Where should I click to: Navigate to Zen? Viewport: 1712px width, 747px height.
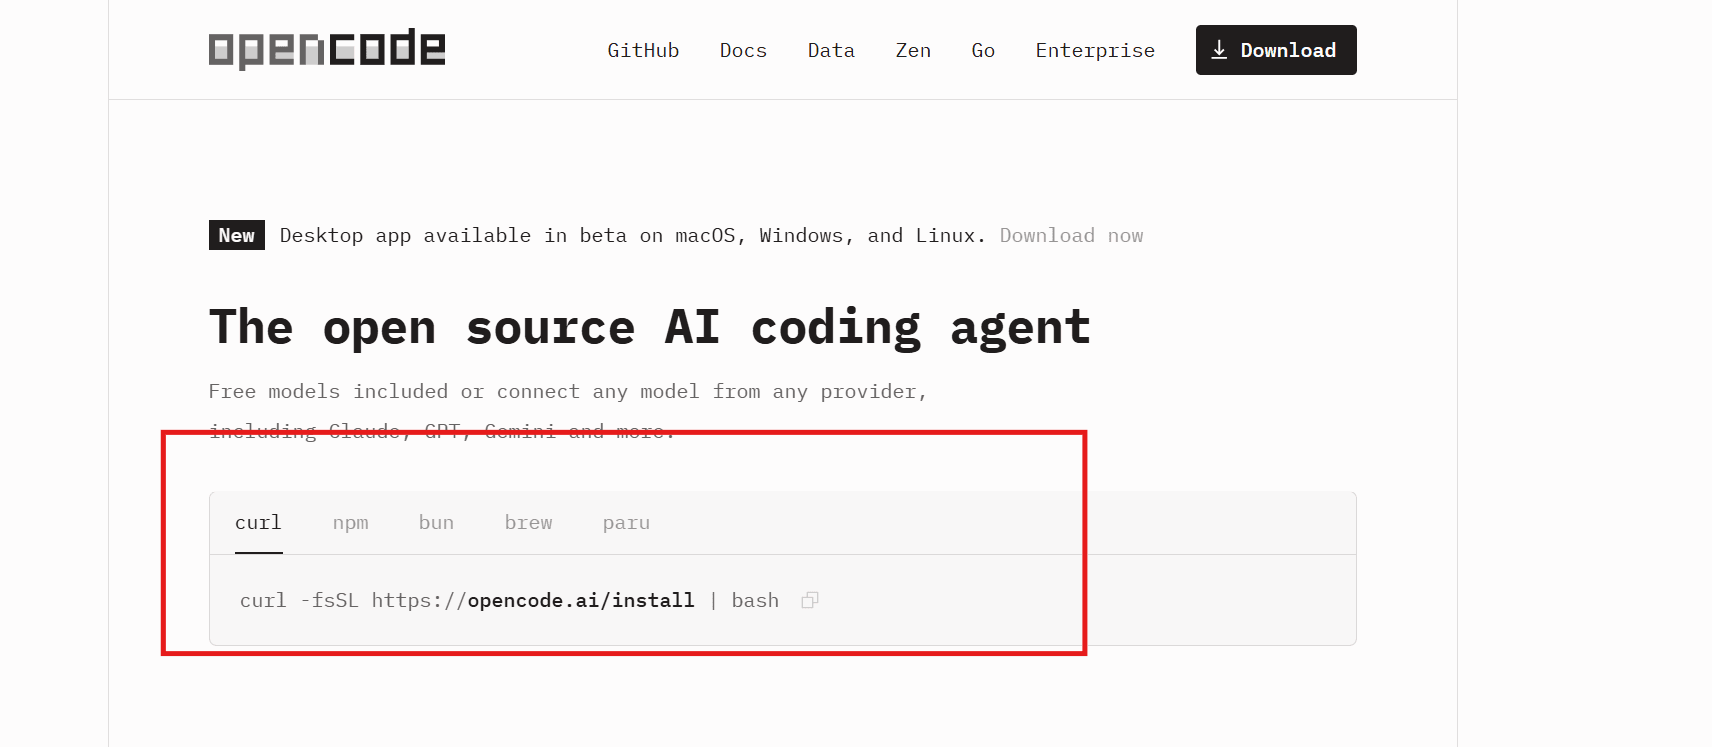coord(913,50)
